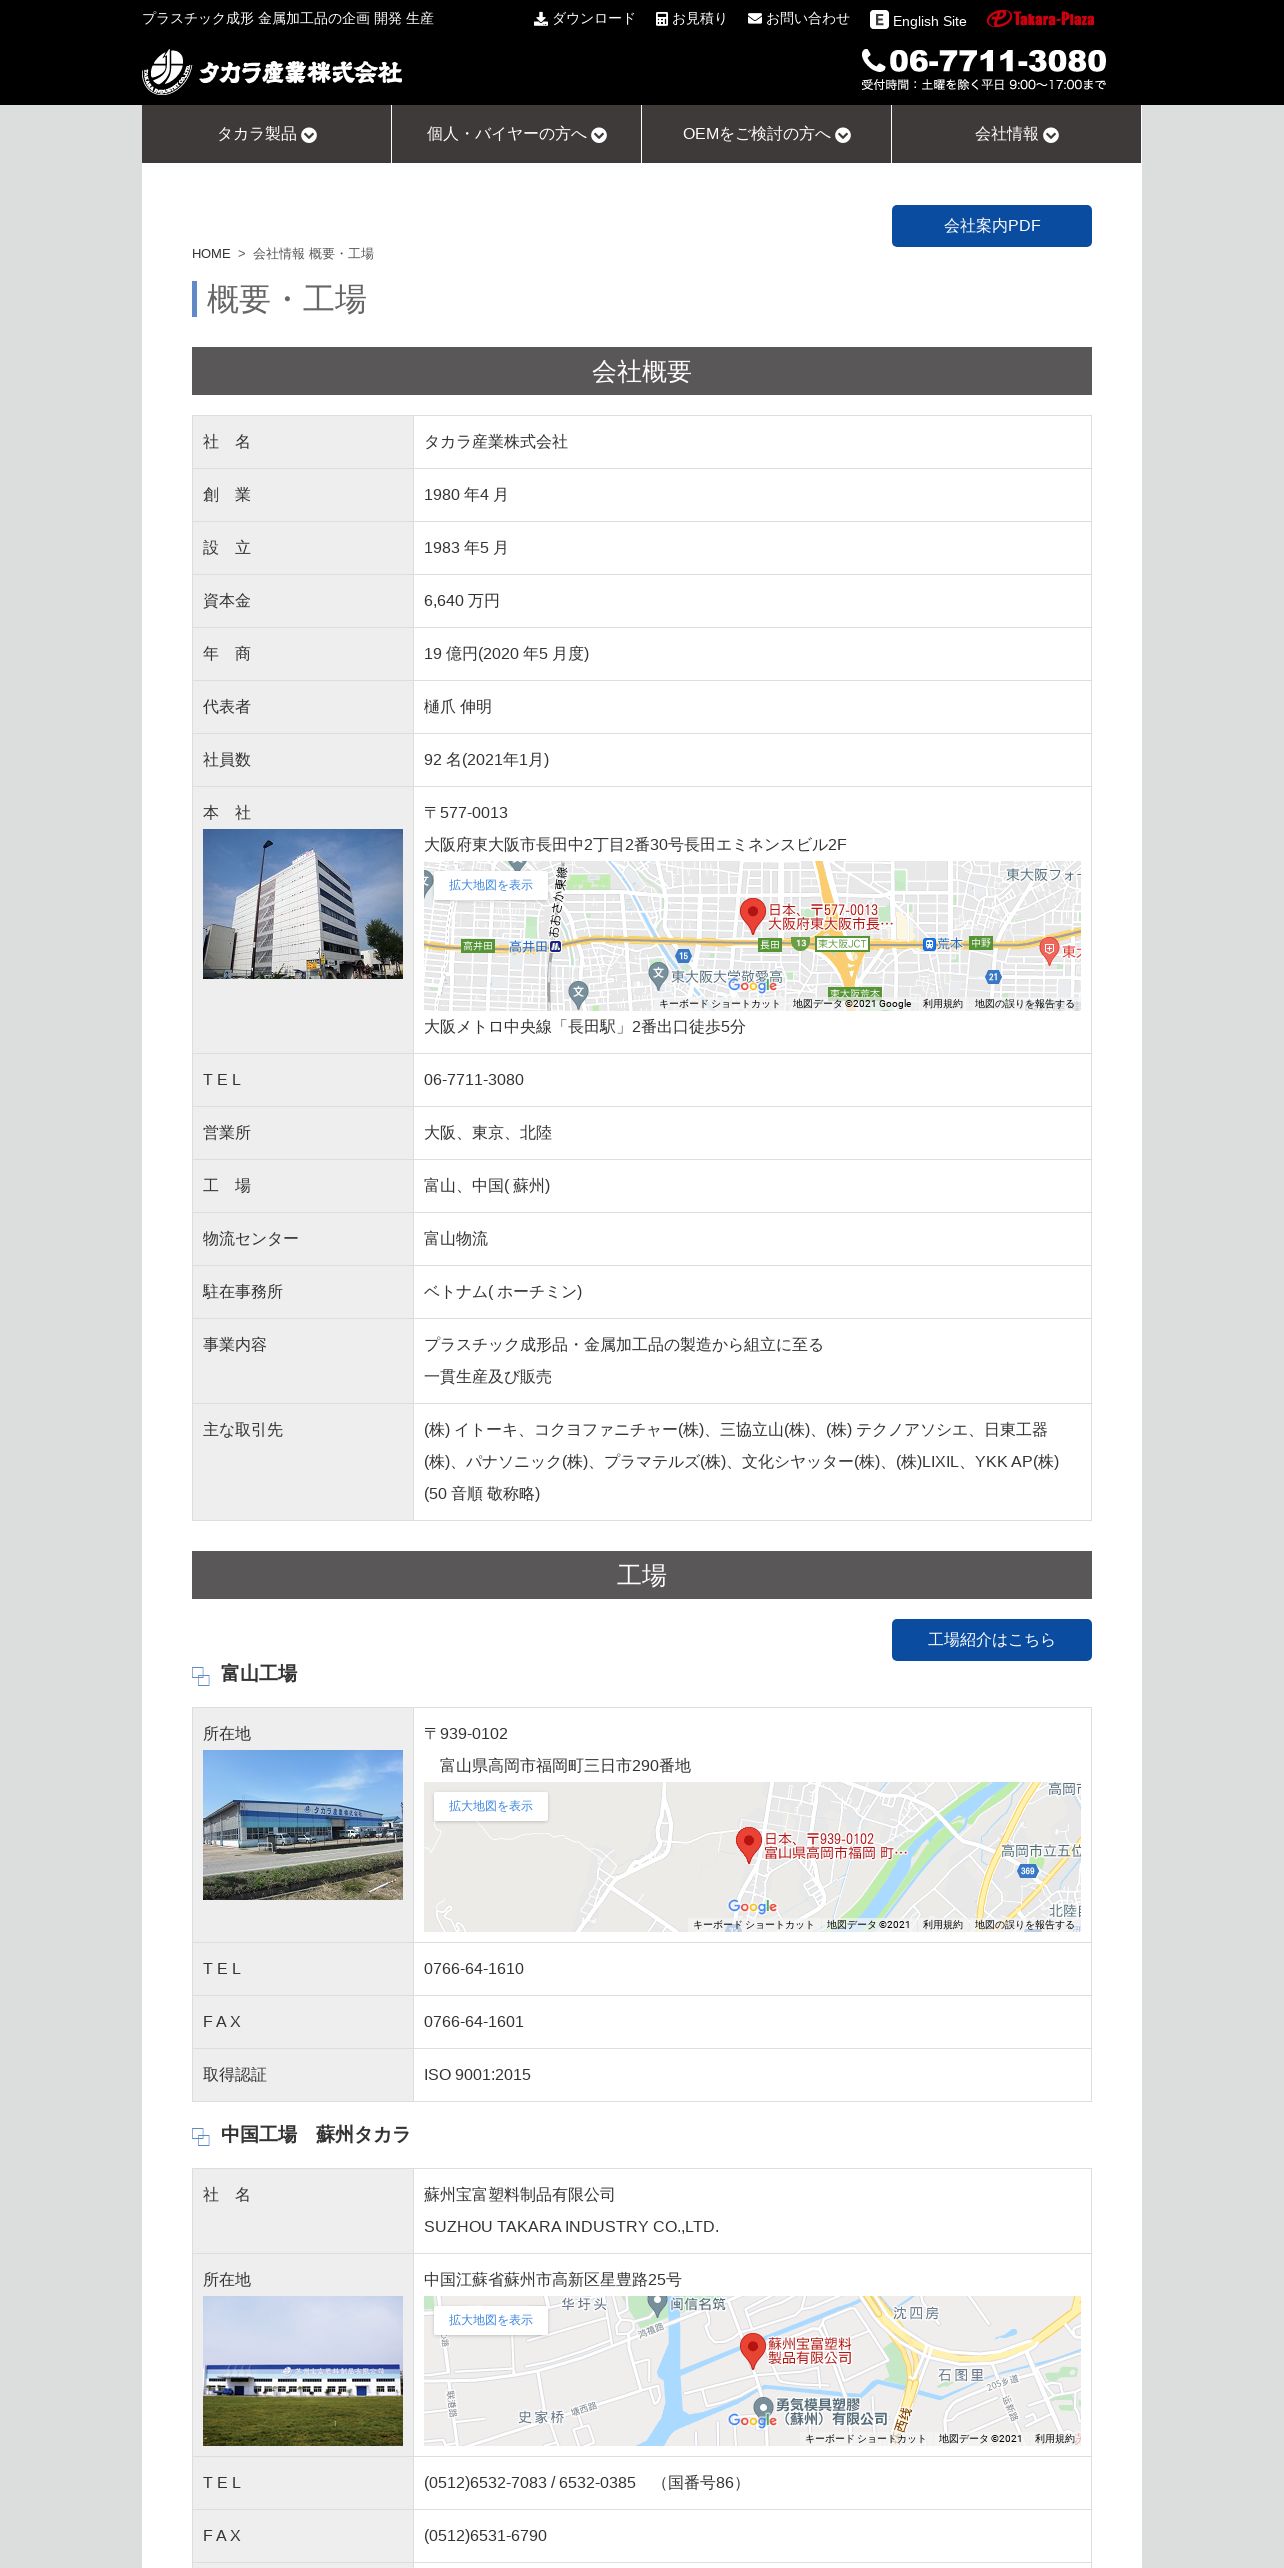The image size is (1284, 2568).
Task: Click the red pin on headquarters map
Action: [x=752, y=915]
